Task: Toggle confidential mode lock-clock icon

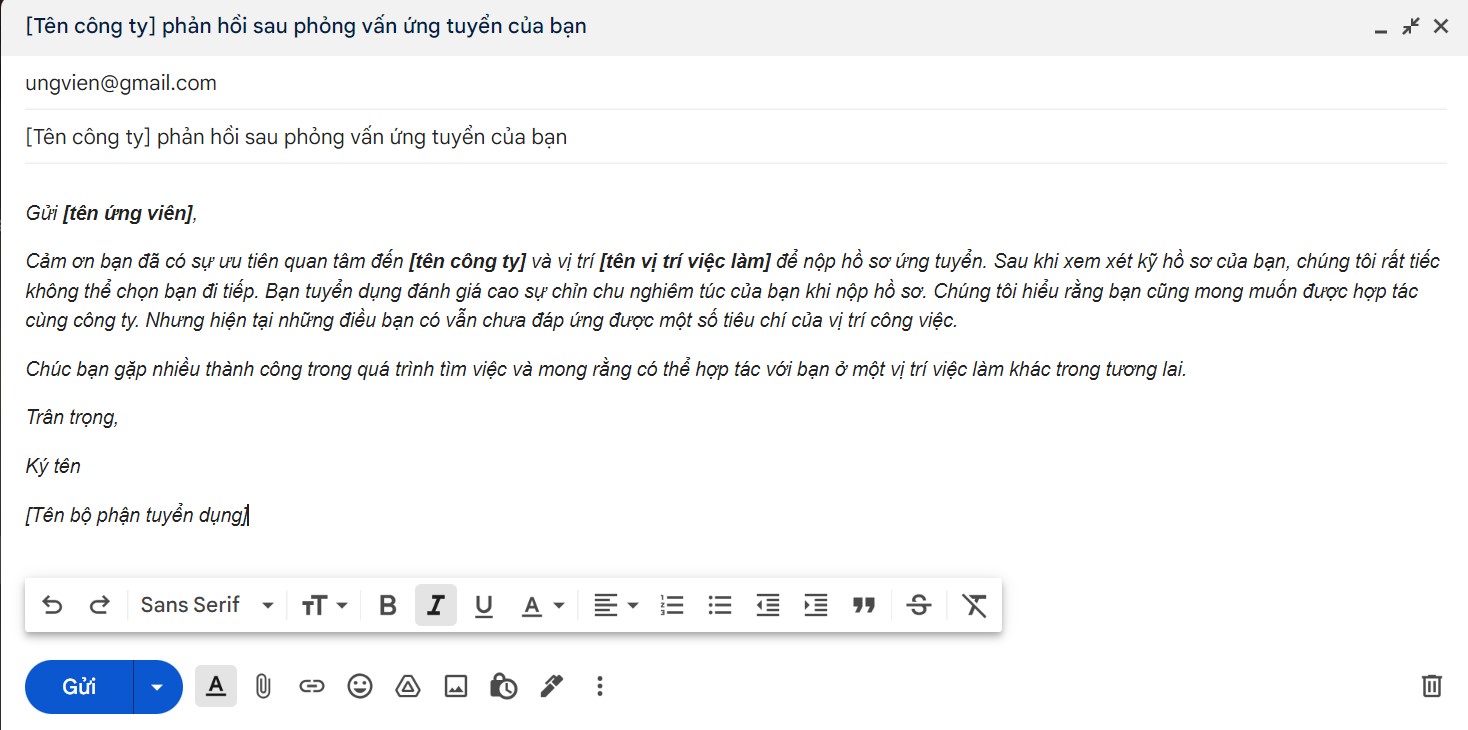Action: point(504,686)
